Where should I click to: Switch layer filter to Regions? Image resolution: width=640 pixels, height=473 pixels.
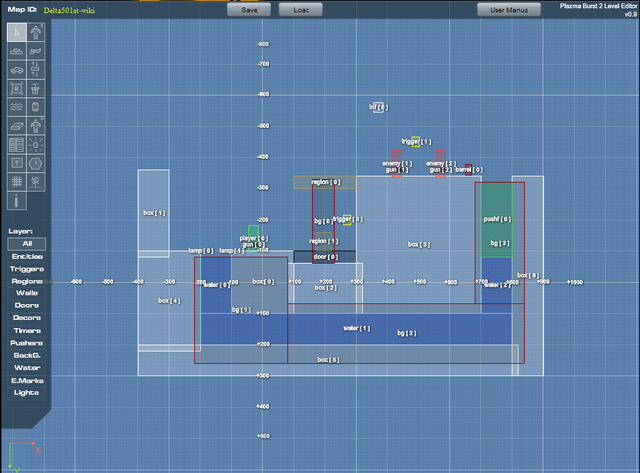pyautogui.click(x=27, y=281)
